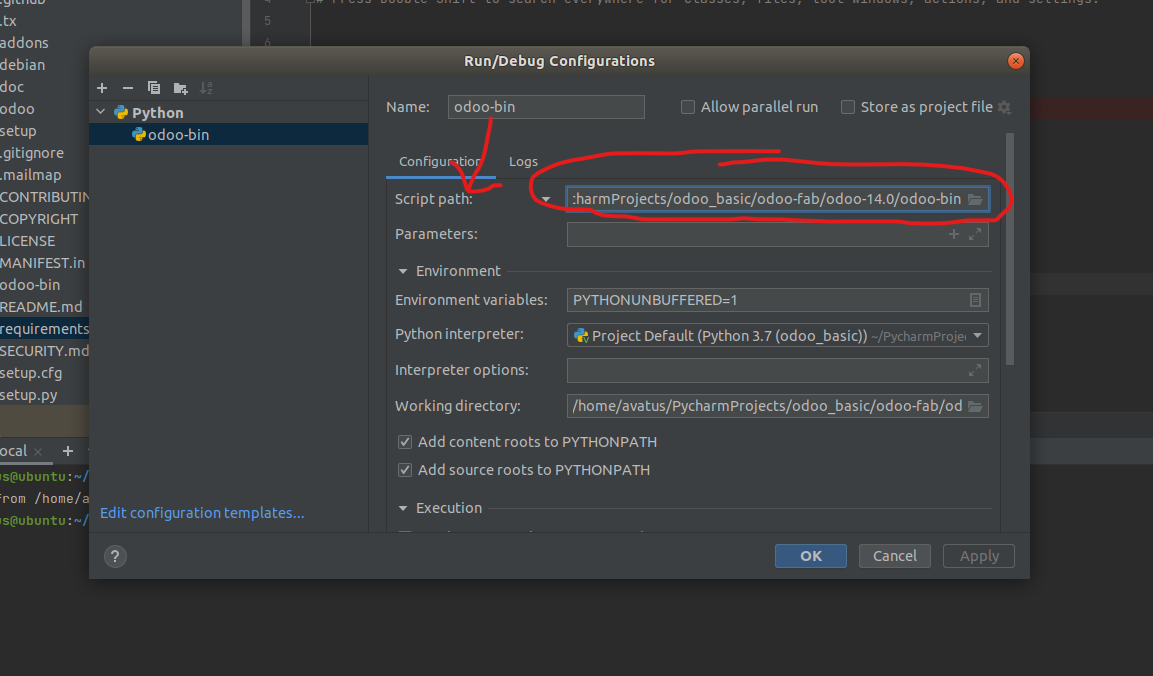This screenshot has width=1153, height=676.
Task: Click the Cancel button
Action: tap(894, 556)
